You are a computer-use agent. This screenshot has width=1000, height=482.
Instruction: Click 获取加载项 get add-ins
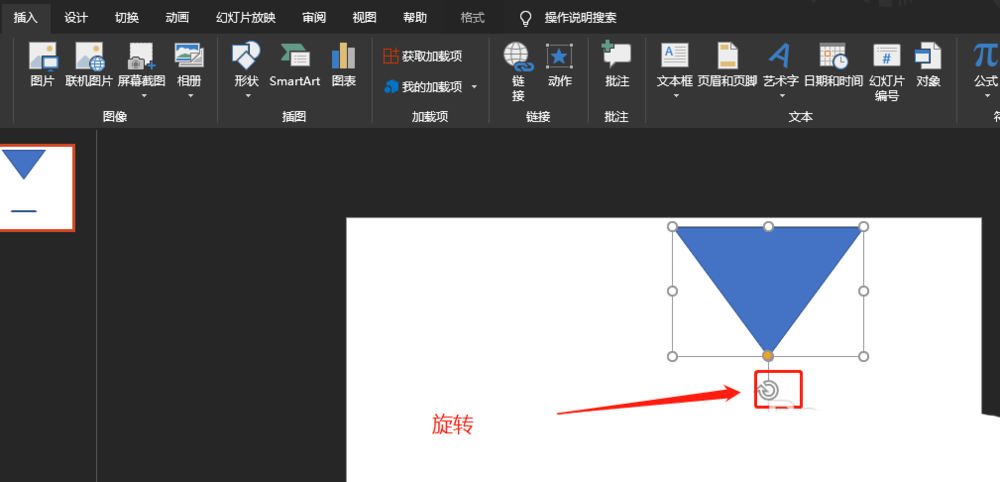coord(423,56)
